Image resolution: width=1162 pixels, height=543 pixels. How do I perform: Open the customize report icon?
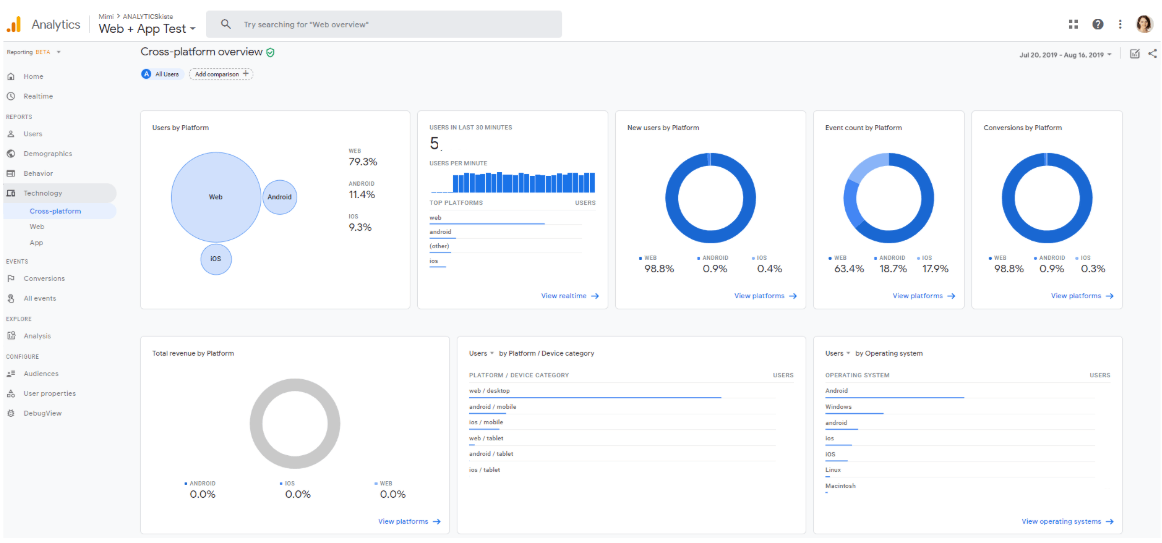click(1135, 54)
